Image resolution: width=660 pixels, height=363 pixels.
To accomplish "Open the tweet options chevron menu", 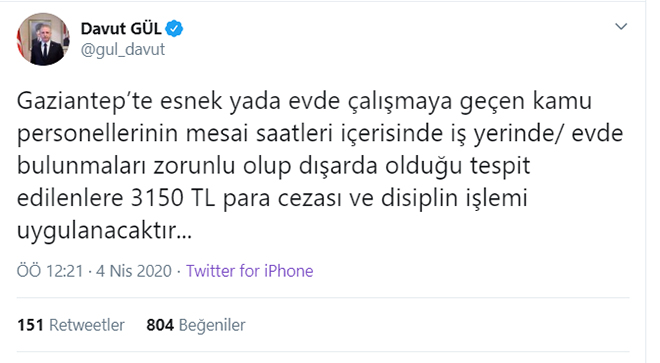I will tap(621, 27).
